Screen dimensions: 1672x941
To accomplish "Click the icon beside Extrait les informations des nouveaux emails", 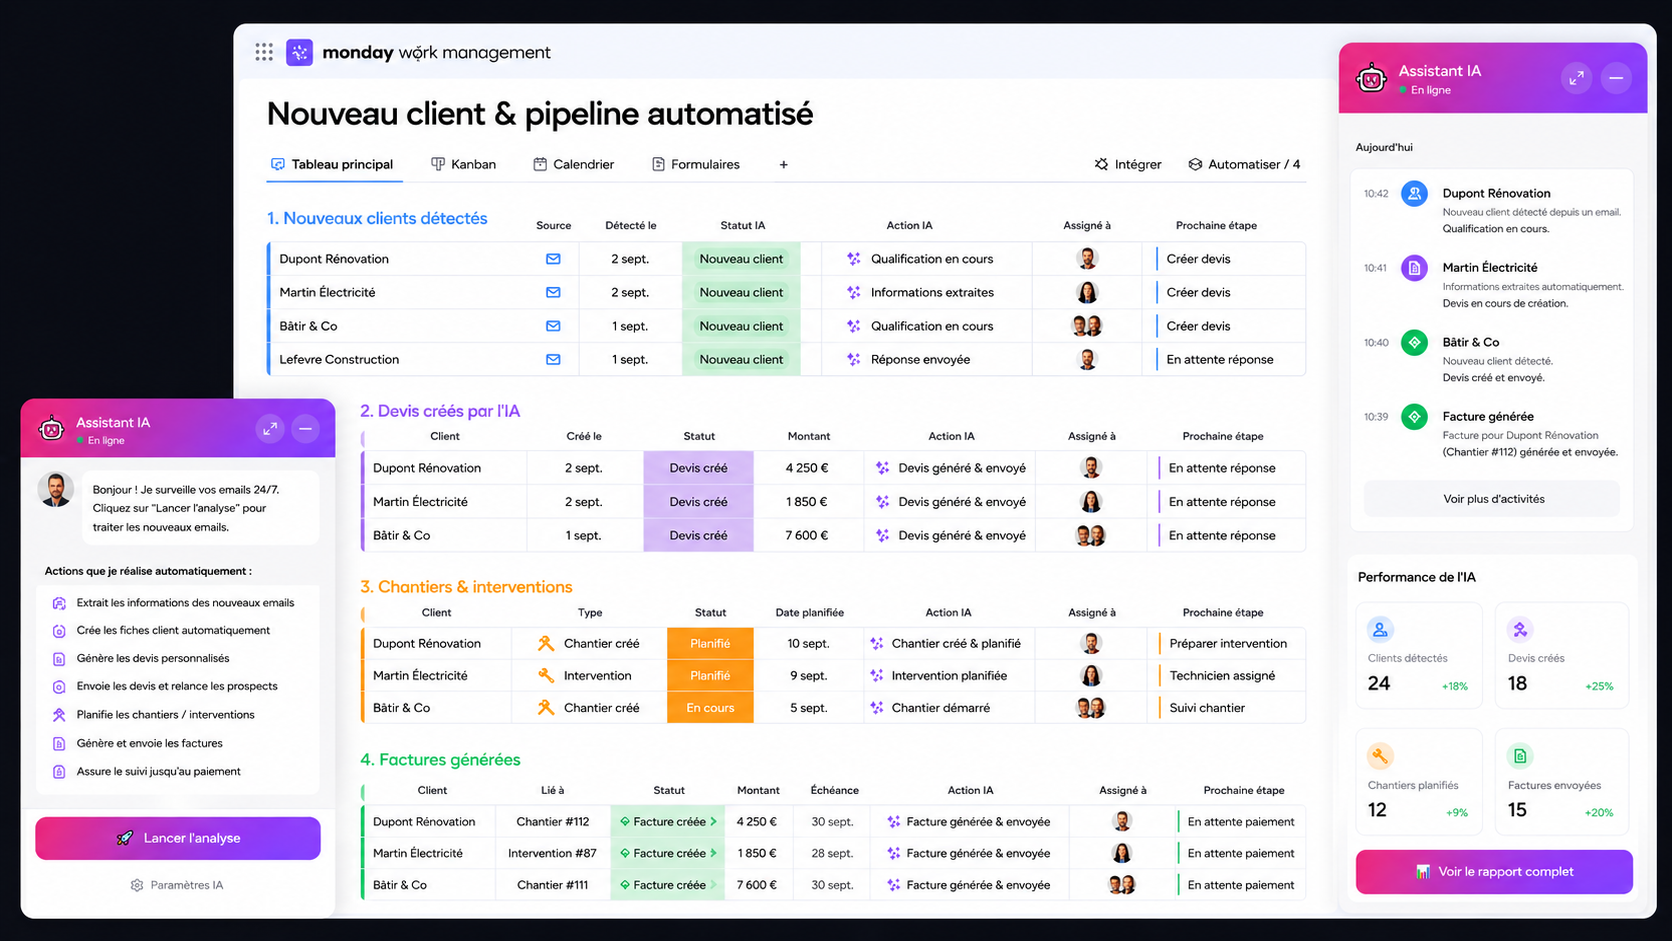I will 59,603.
